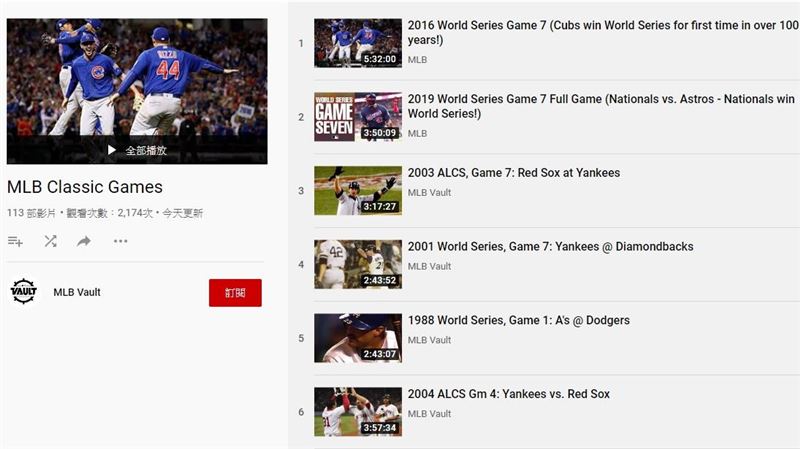Viewport: 800px width, 449px height.
Task: Click the MLB Classic Games playlist title
Action: [85, 187]
